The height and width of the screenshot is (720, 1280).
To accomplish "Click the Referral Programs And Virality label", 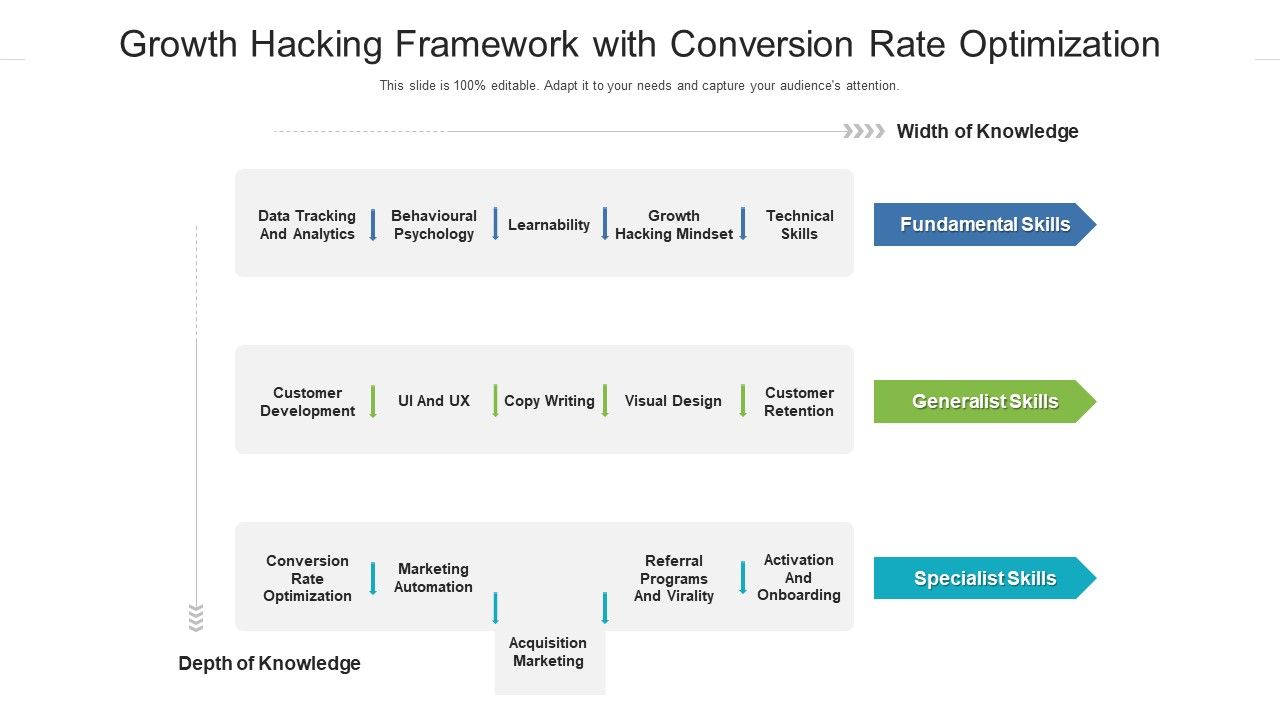I will click(x=674, y=578).
